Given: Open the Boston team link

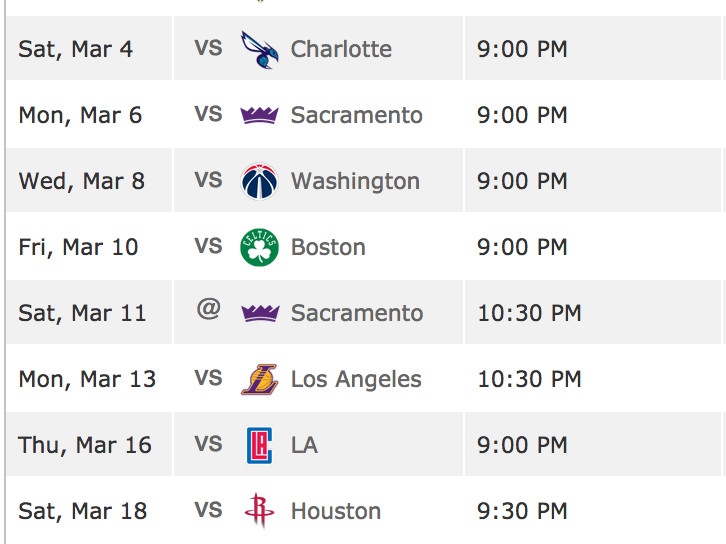Looking at the screenshot, I should (x=328, y=247).
